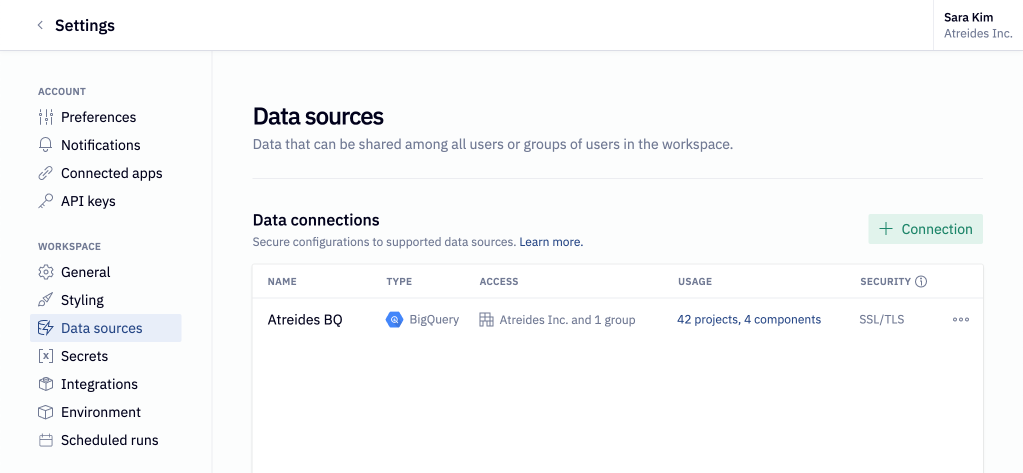Click the BigQuery hexagon logo

click(395, 320)
